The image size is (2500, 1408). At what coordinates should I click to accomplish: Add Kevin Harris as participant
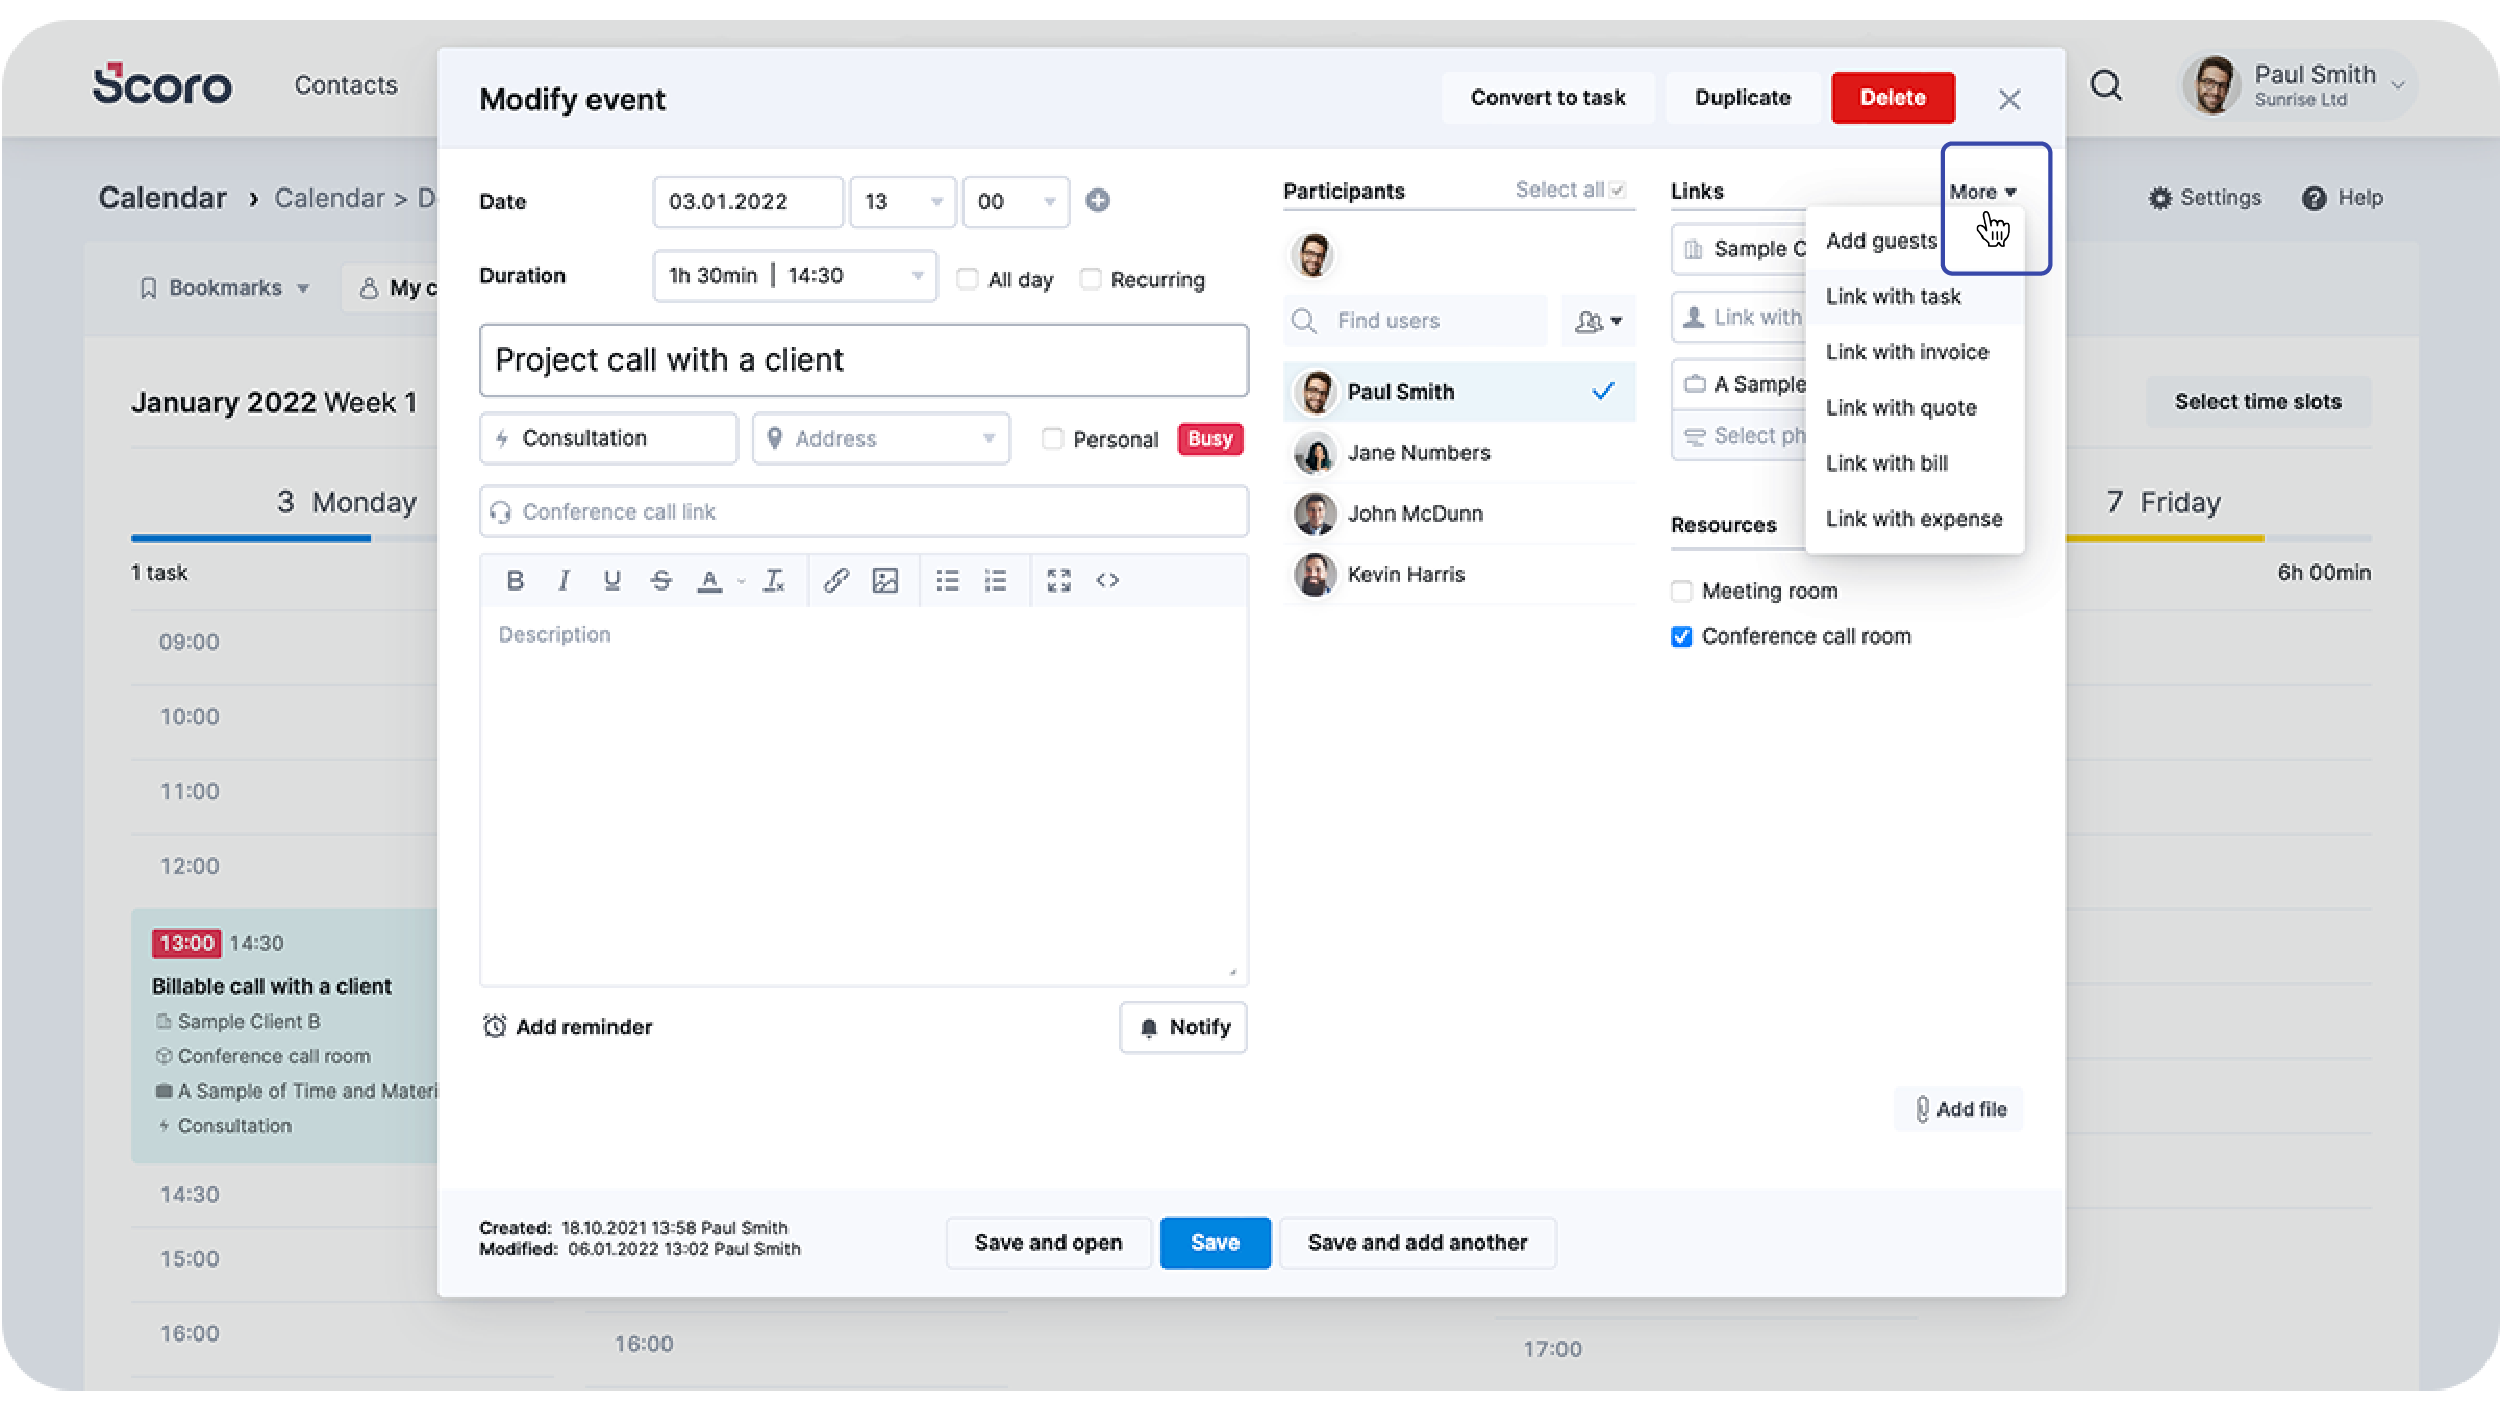[1459, 575]
